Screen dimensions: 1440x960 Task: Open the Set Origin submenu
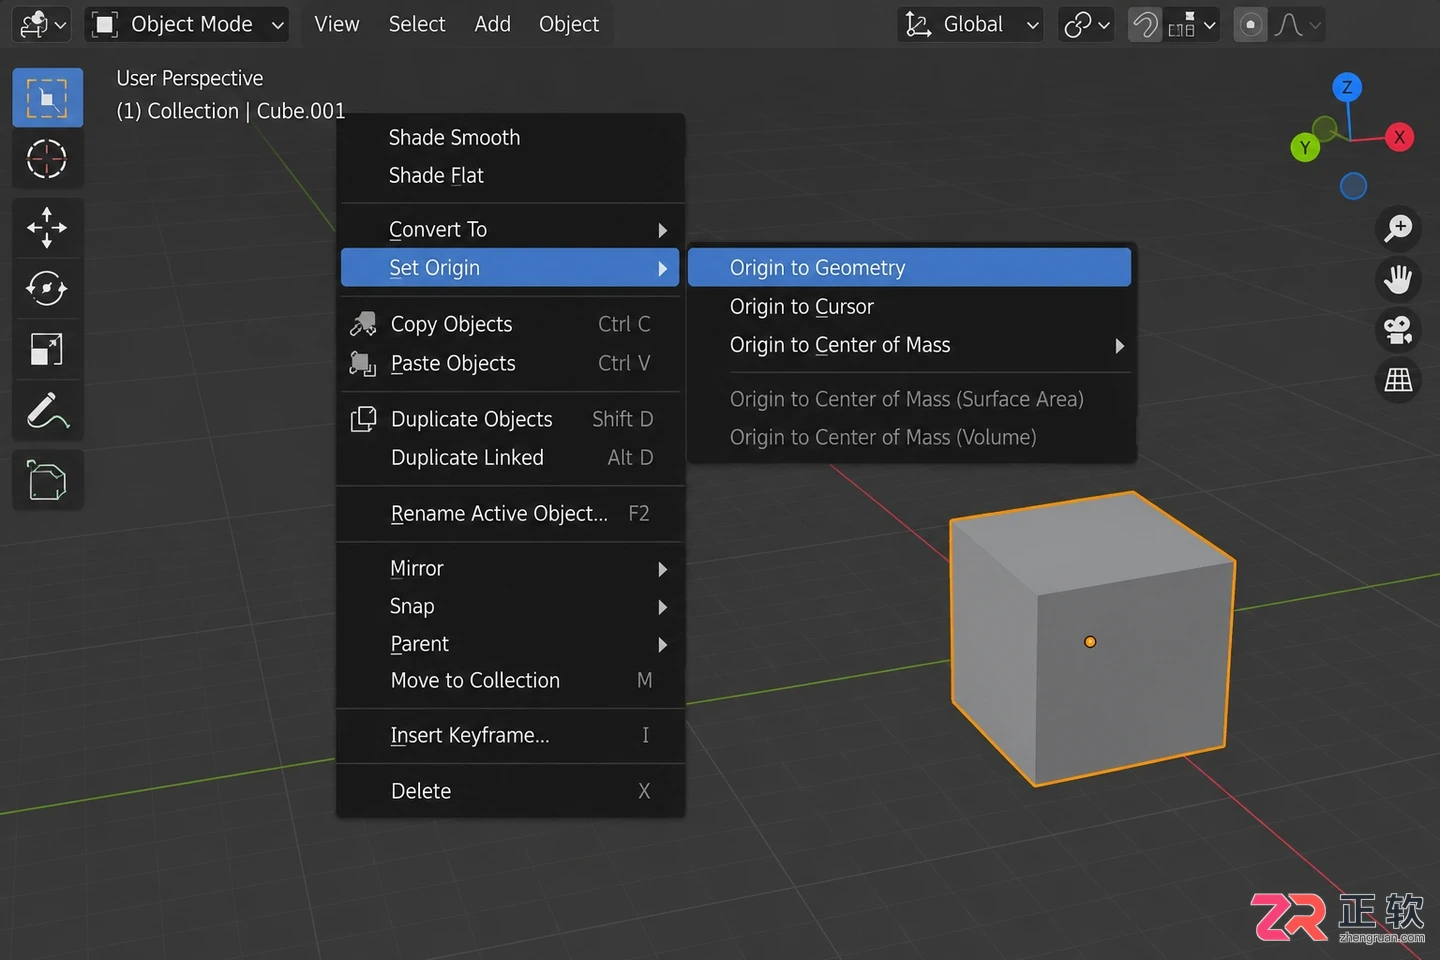tap(510, 268)
